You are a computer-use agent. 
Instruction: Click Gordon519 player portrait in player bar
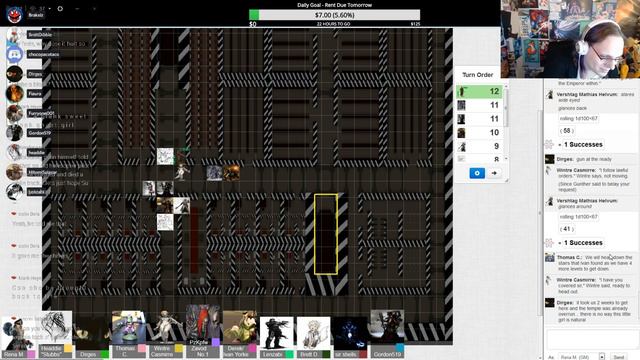click(387, 328)
